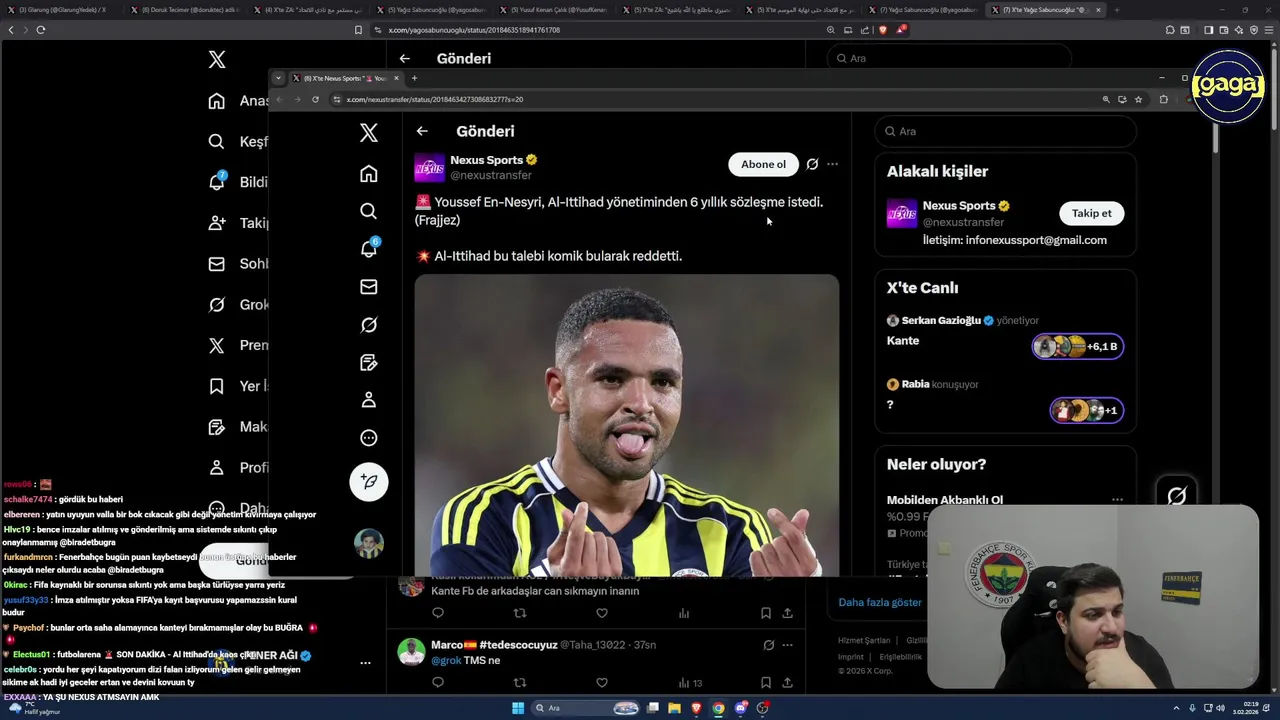Click @grok mention in Marco's tweet
The image size is (1280, 720).
point(446,660)
